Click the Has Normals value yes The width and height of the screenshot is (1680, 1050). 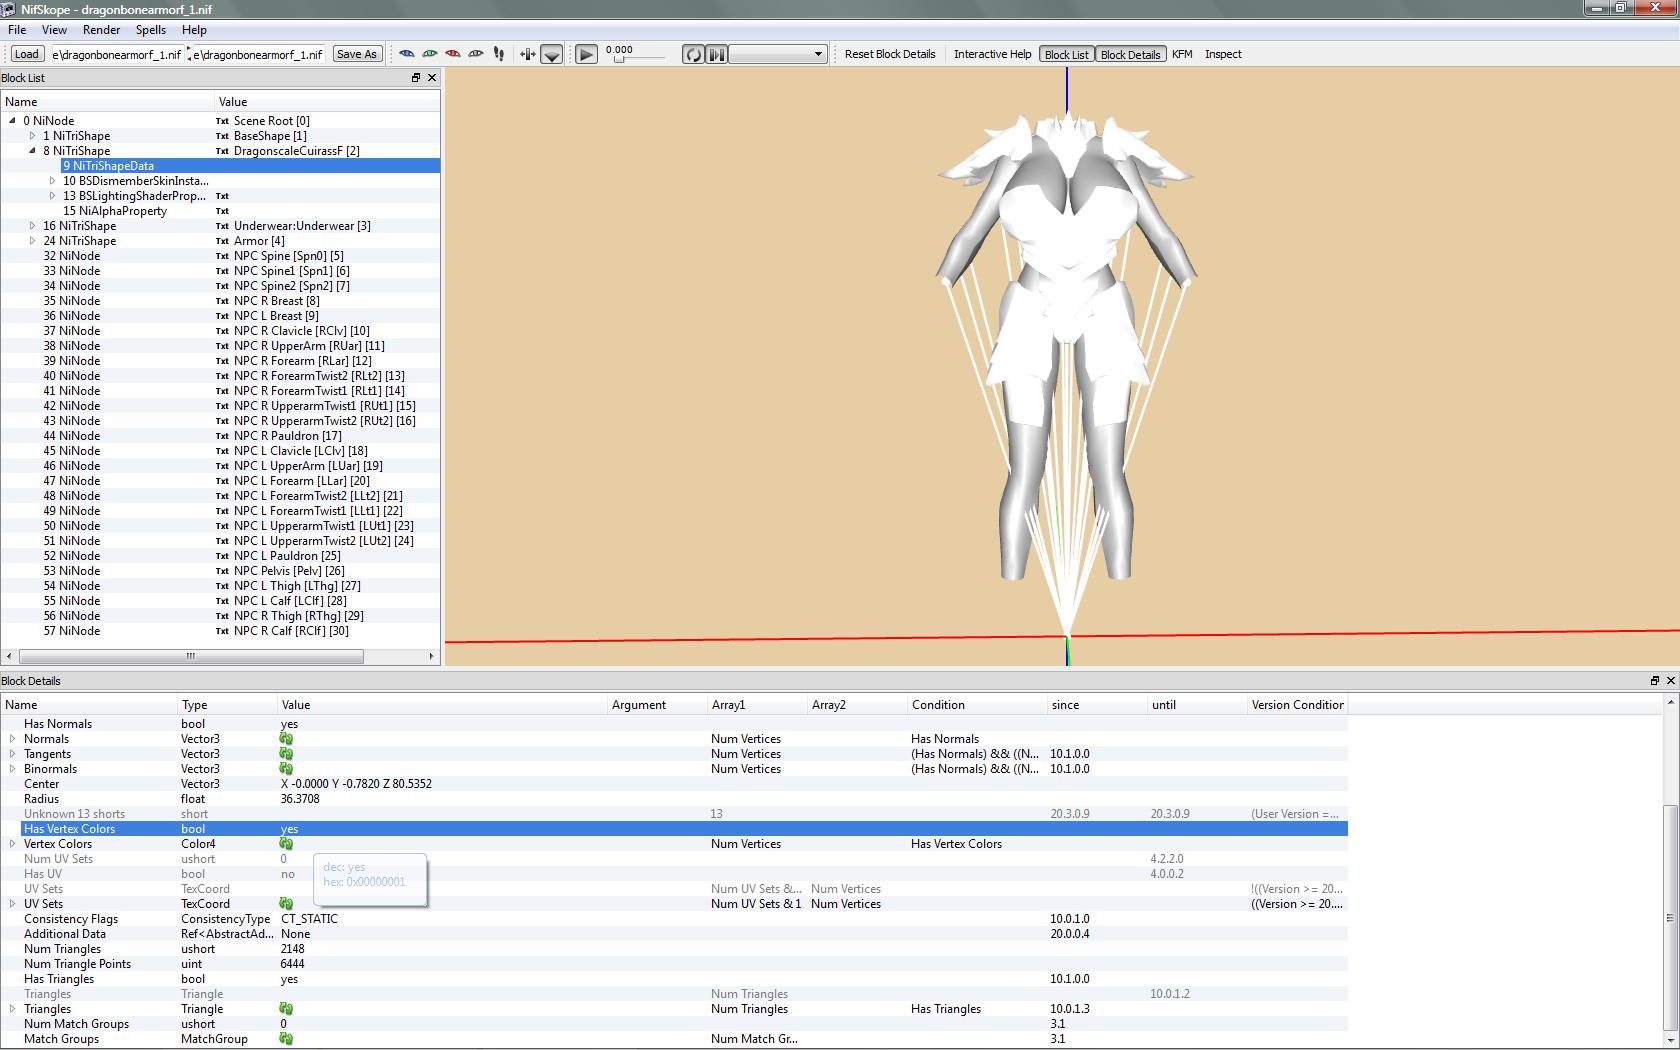point(289,724)
